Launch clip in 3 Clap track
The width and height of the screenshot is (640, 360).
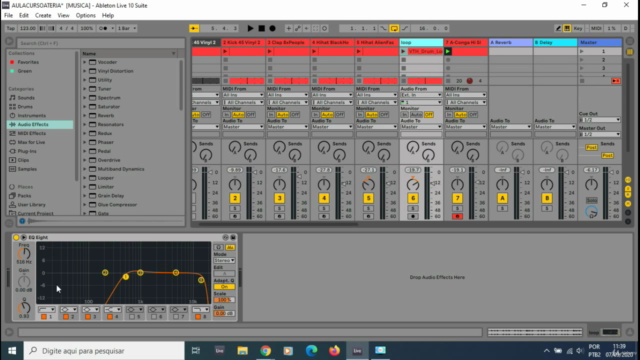[x=270, y=51]
